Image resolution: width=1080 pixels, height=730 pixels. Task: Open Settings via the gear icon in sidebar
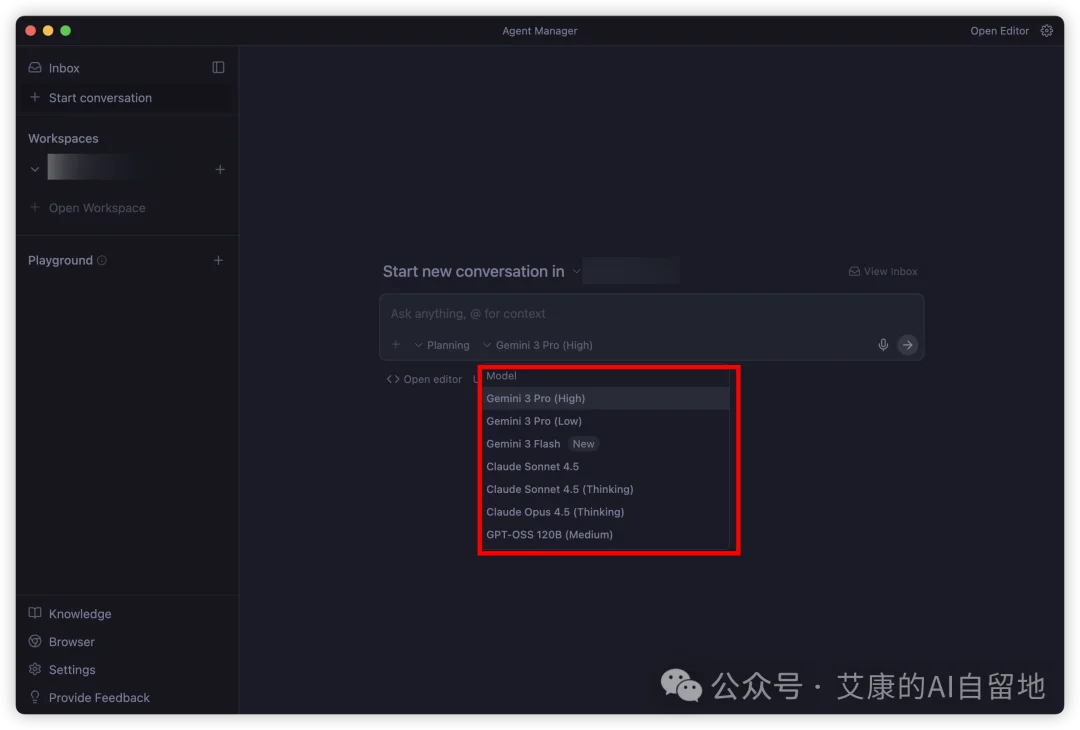(35, 669)
